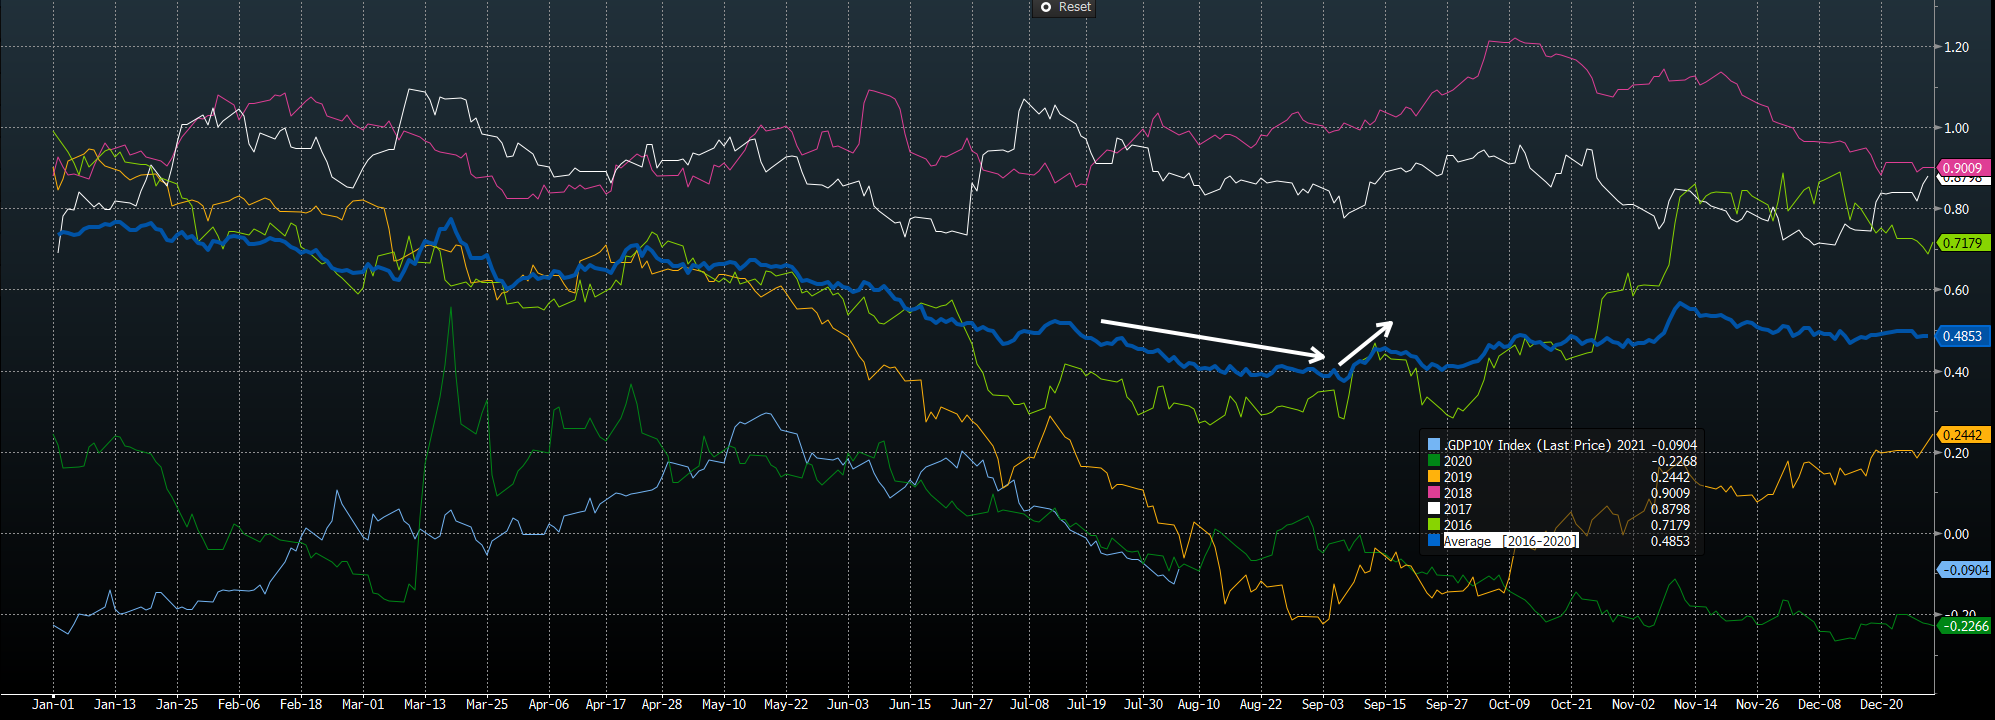Select the '2018' series label in legend
The image size is (1995, 720).
pyautogui.click(x=1458, y=493)
